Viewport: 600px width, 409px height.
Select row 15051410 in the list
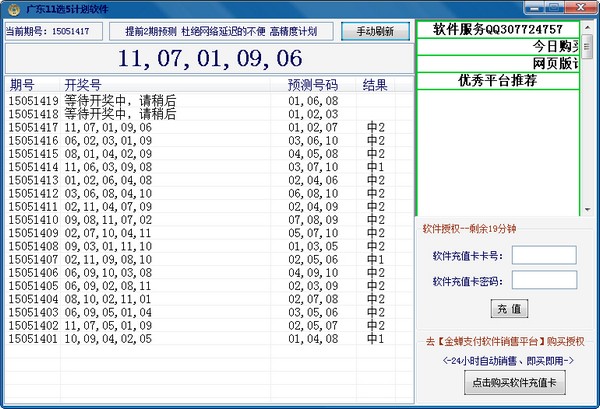[x=209, y=220]
